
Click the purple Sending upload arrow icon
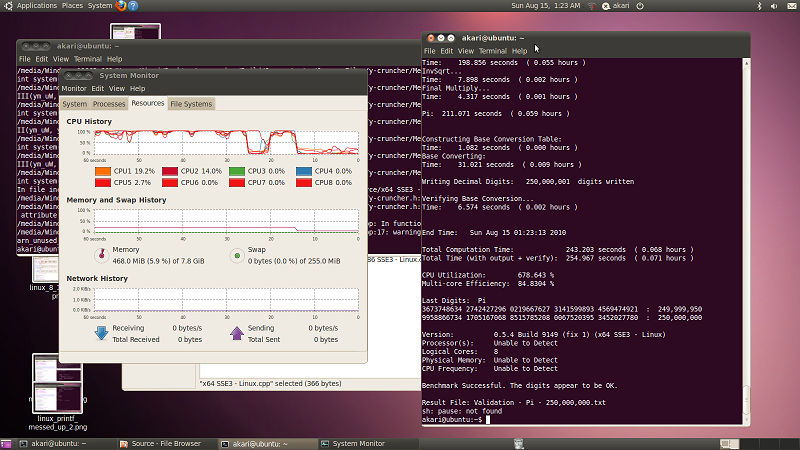click(x=236, y=333)
